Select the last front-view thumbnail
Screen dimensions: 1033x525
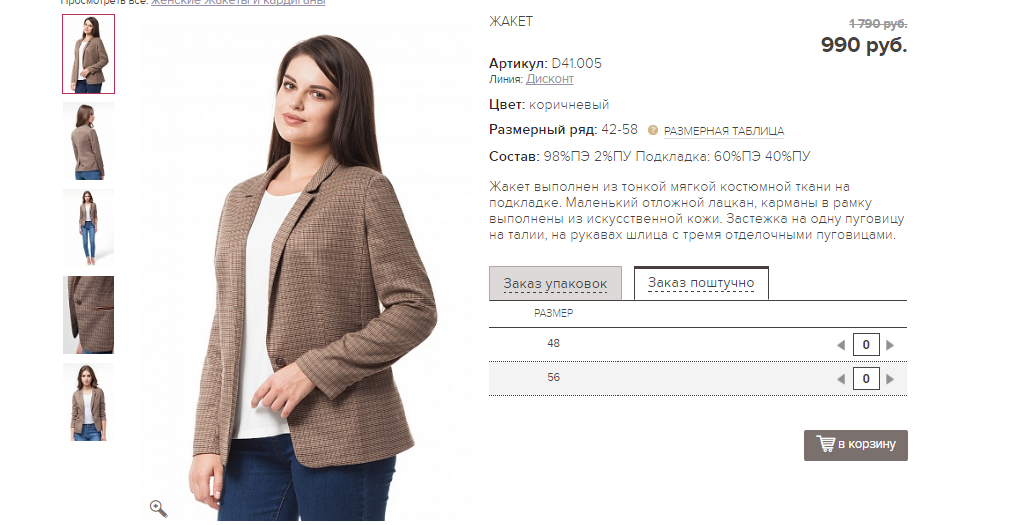coord(88,402)
